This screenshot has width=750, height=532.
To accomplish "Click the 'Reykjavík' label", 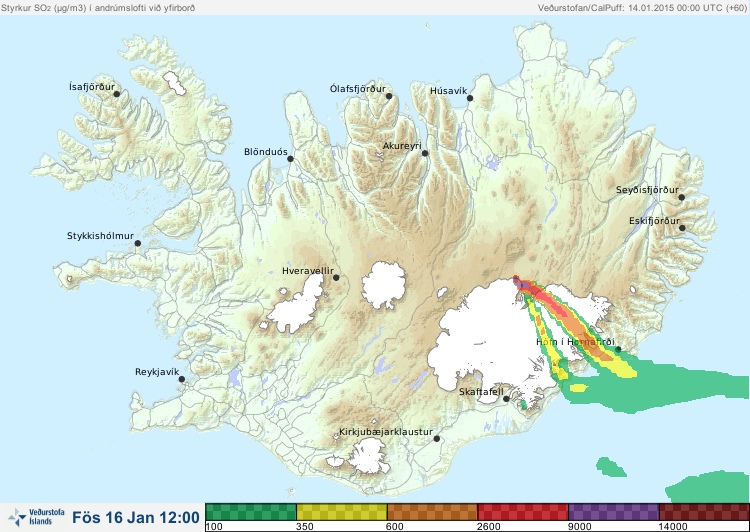I will coord(157,372).
